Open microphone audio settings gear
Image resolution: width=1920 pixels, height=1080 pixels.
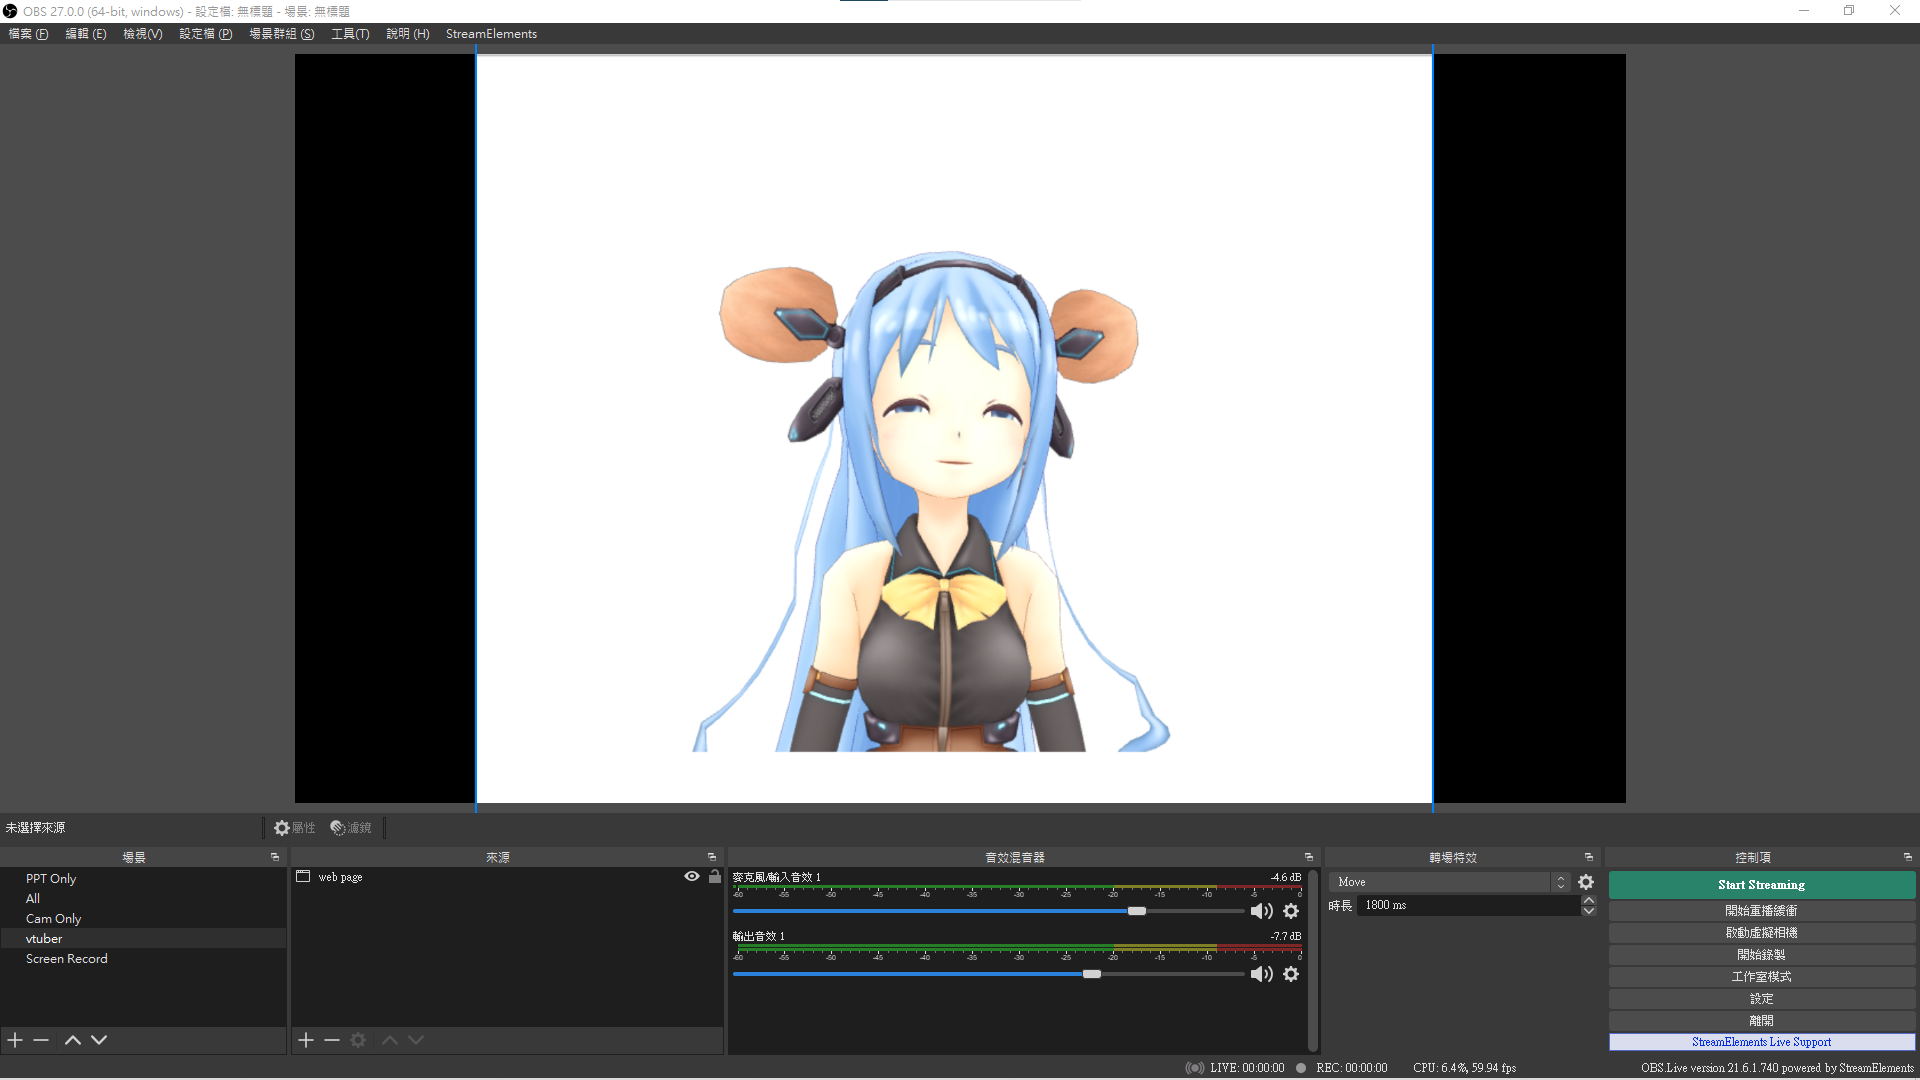click(1291, 911)
